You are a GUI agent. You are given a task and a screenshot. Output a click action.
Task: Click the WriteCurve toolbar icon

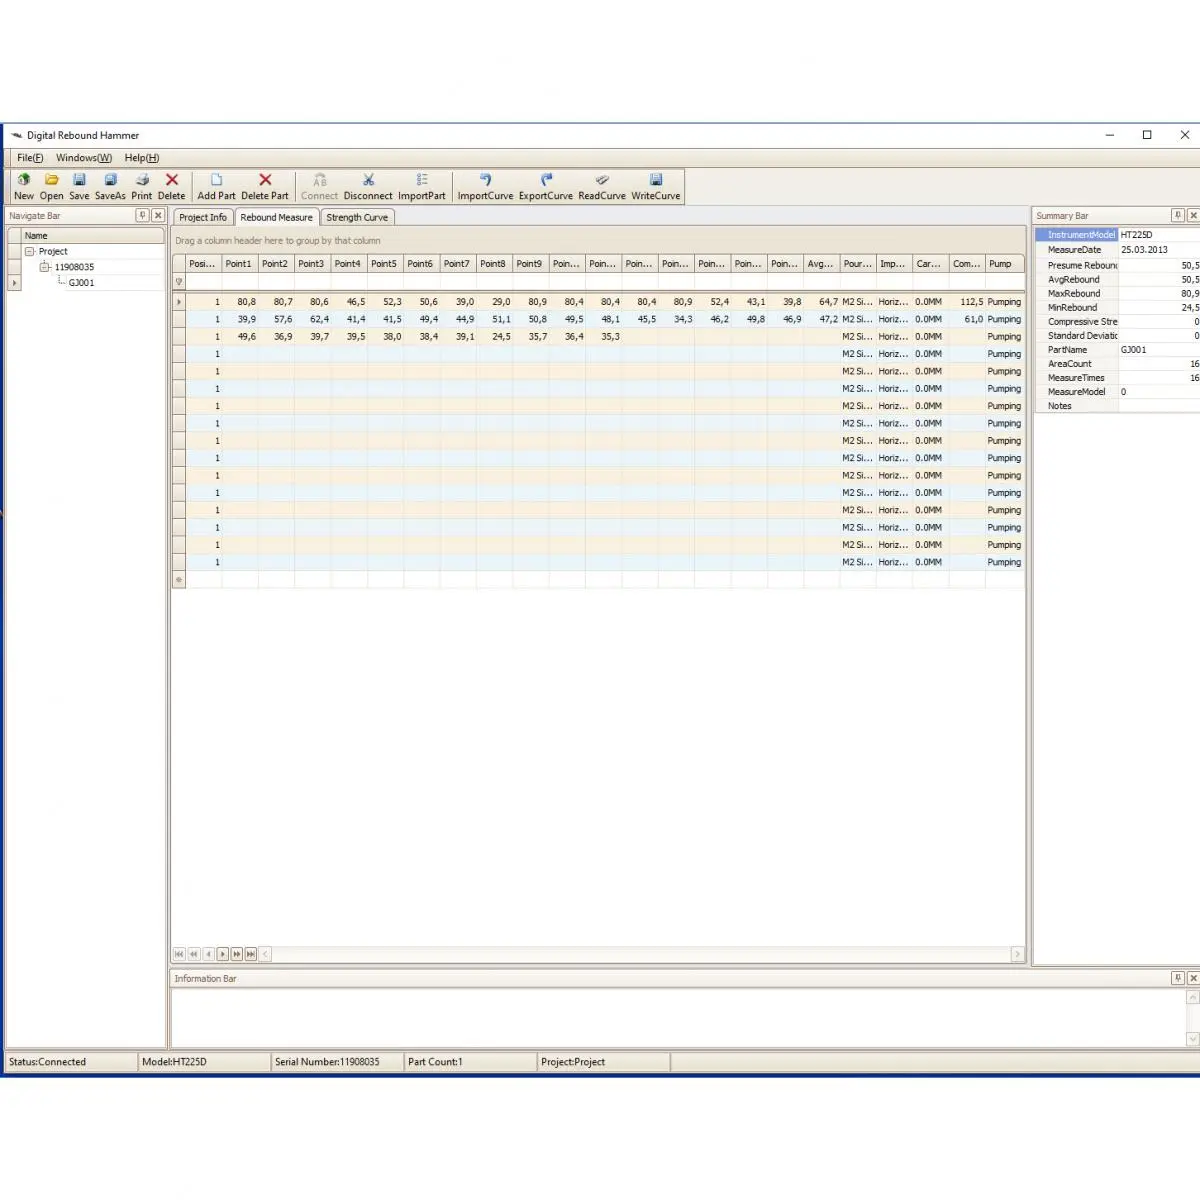point(656,181)
